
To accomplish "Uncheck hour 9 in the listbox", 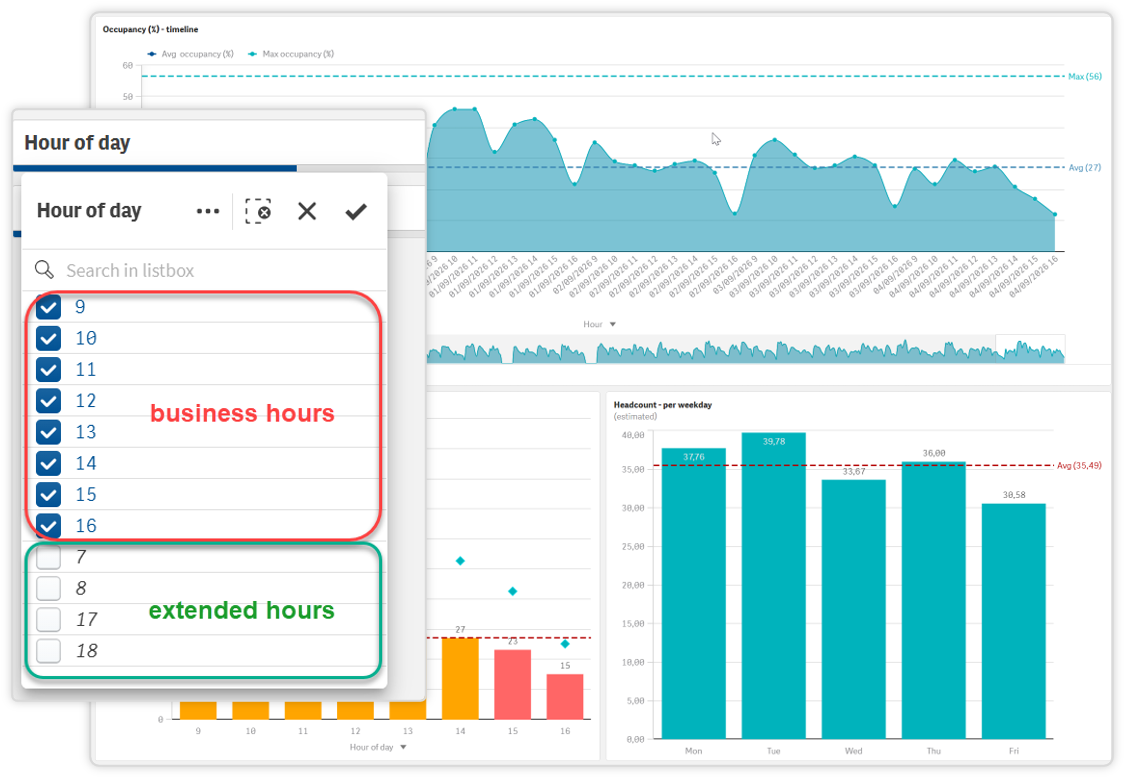I will click(x=49, y=307).
